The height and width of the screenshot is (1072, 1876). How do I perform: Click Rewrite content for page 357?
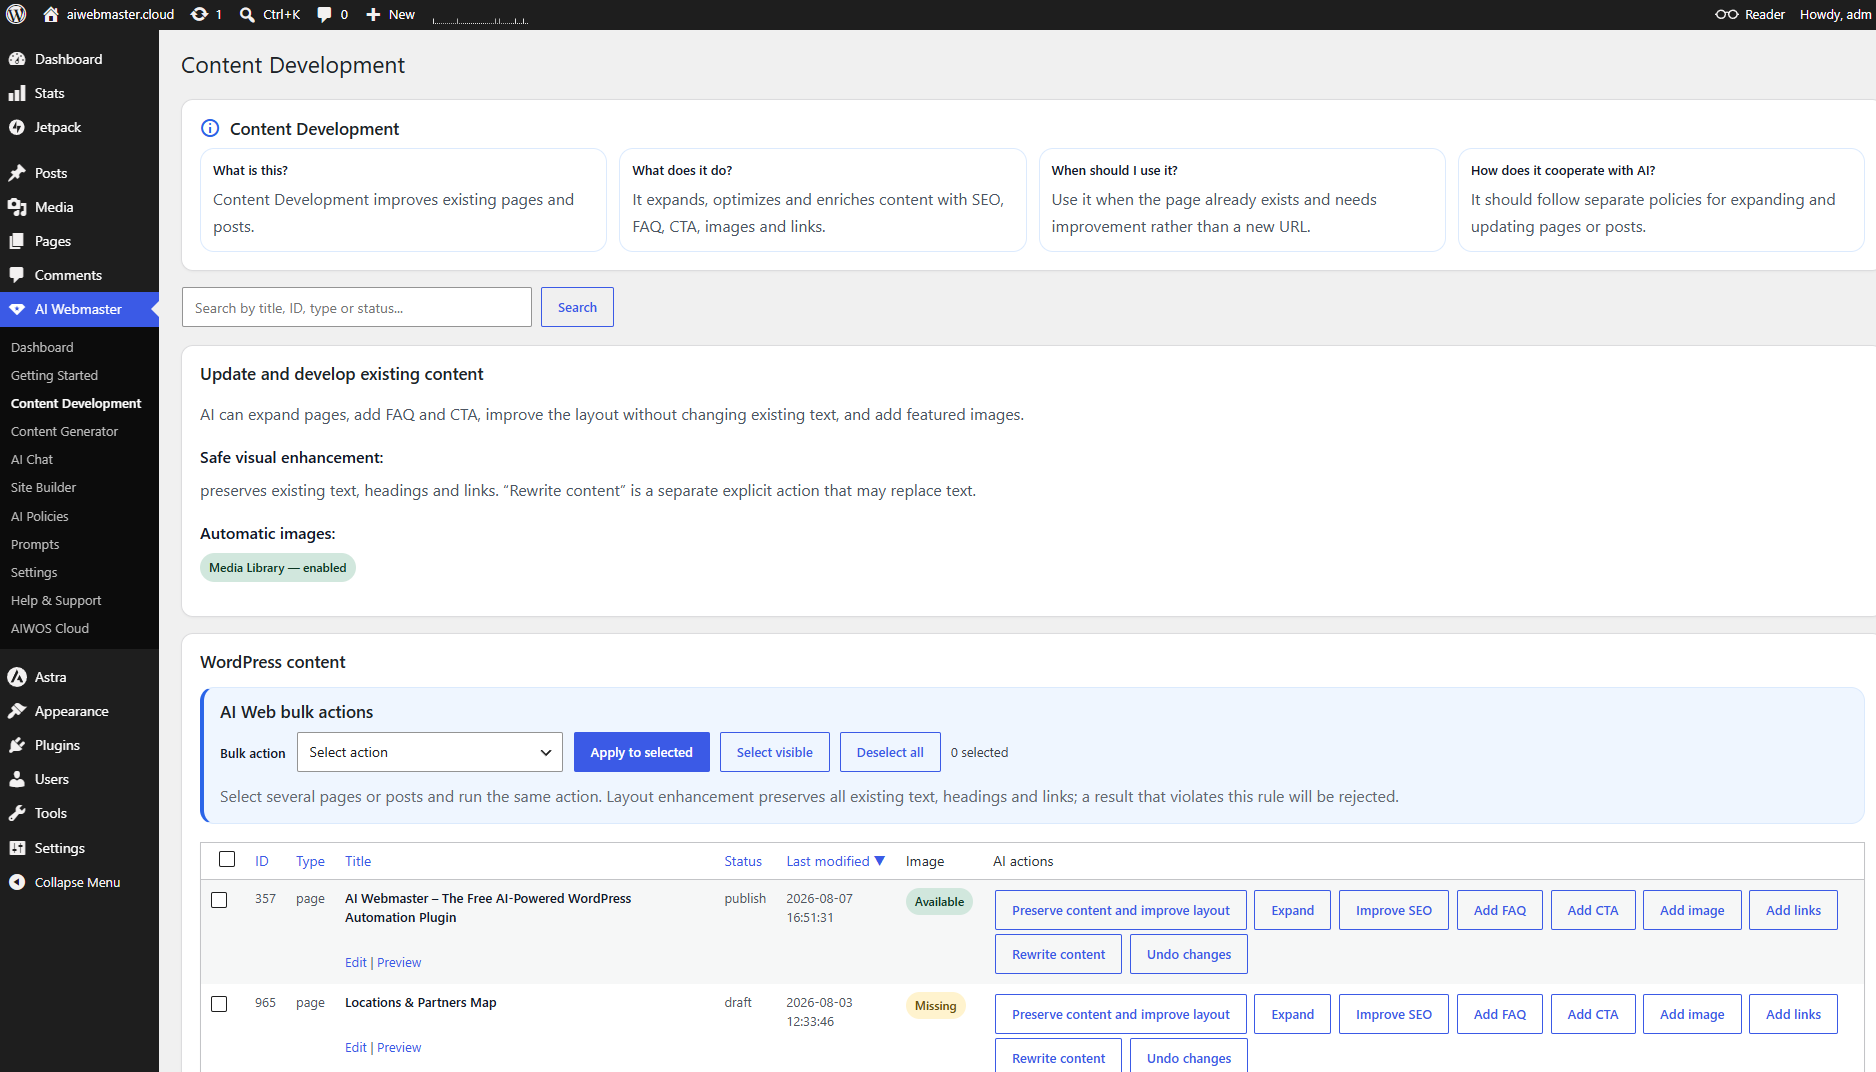tap(1058, 954)
